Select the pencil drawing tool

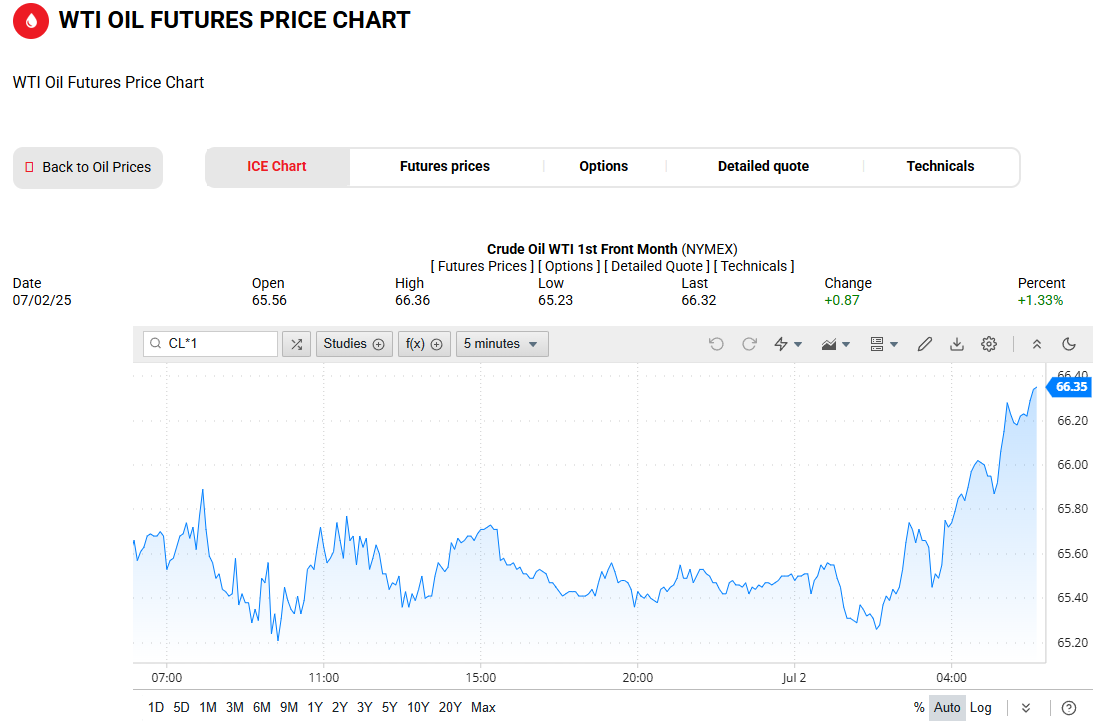pos(925,344)
